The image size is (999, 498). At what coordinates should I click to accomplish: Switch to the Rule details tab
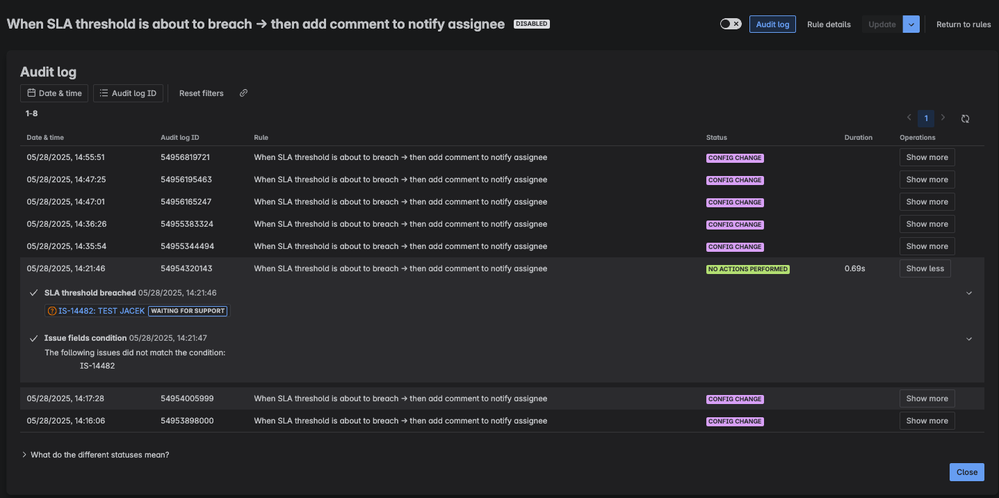tap(829, 24)
